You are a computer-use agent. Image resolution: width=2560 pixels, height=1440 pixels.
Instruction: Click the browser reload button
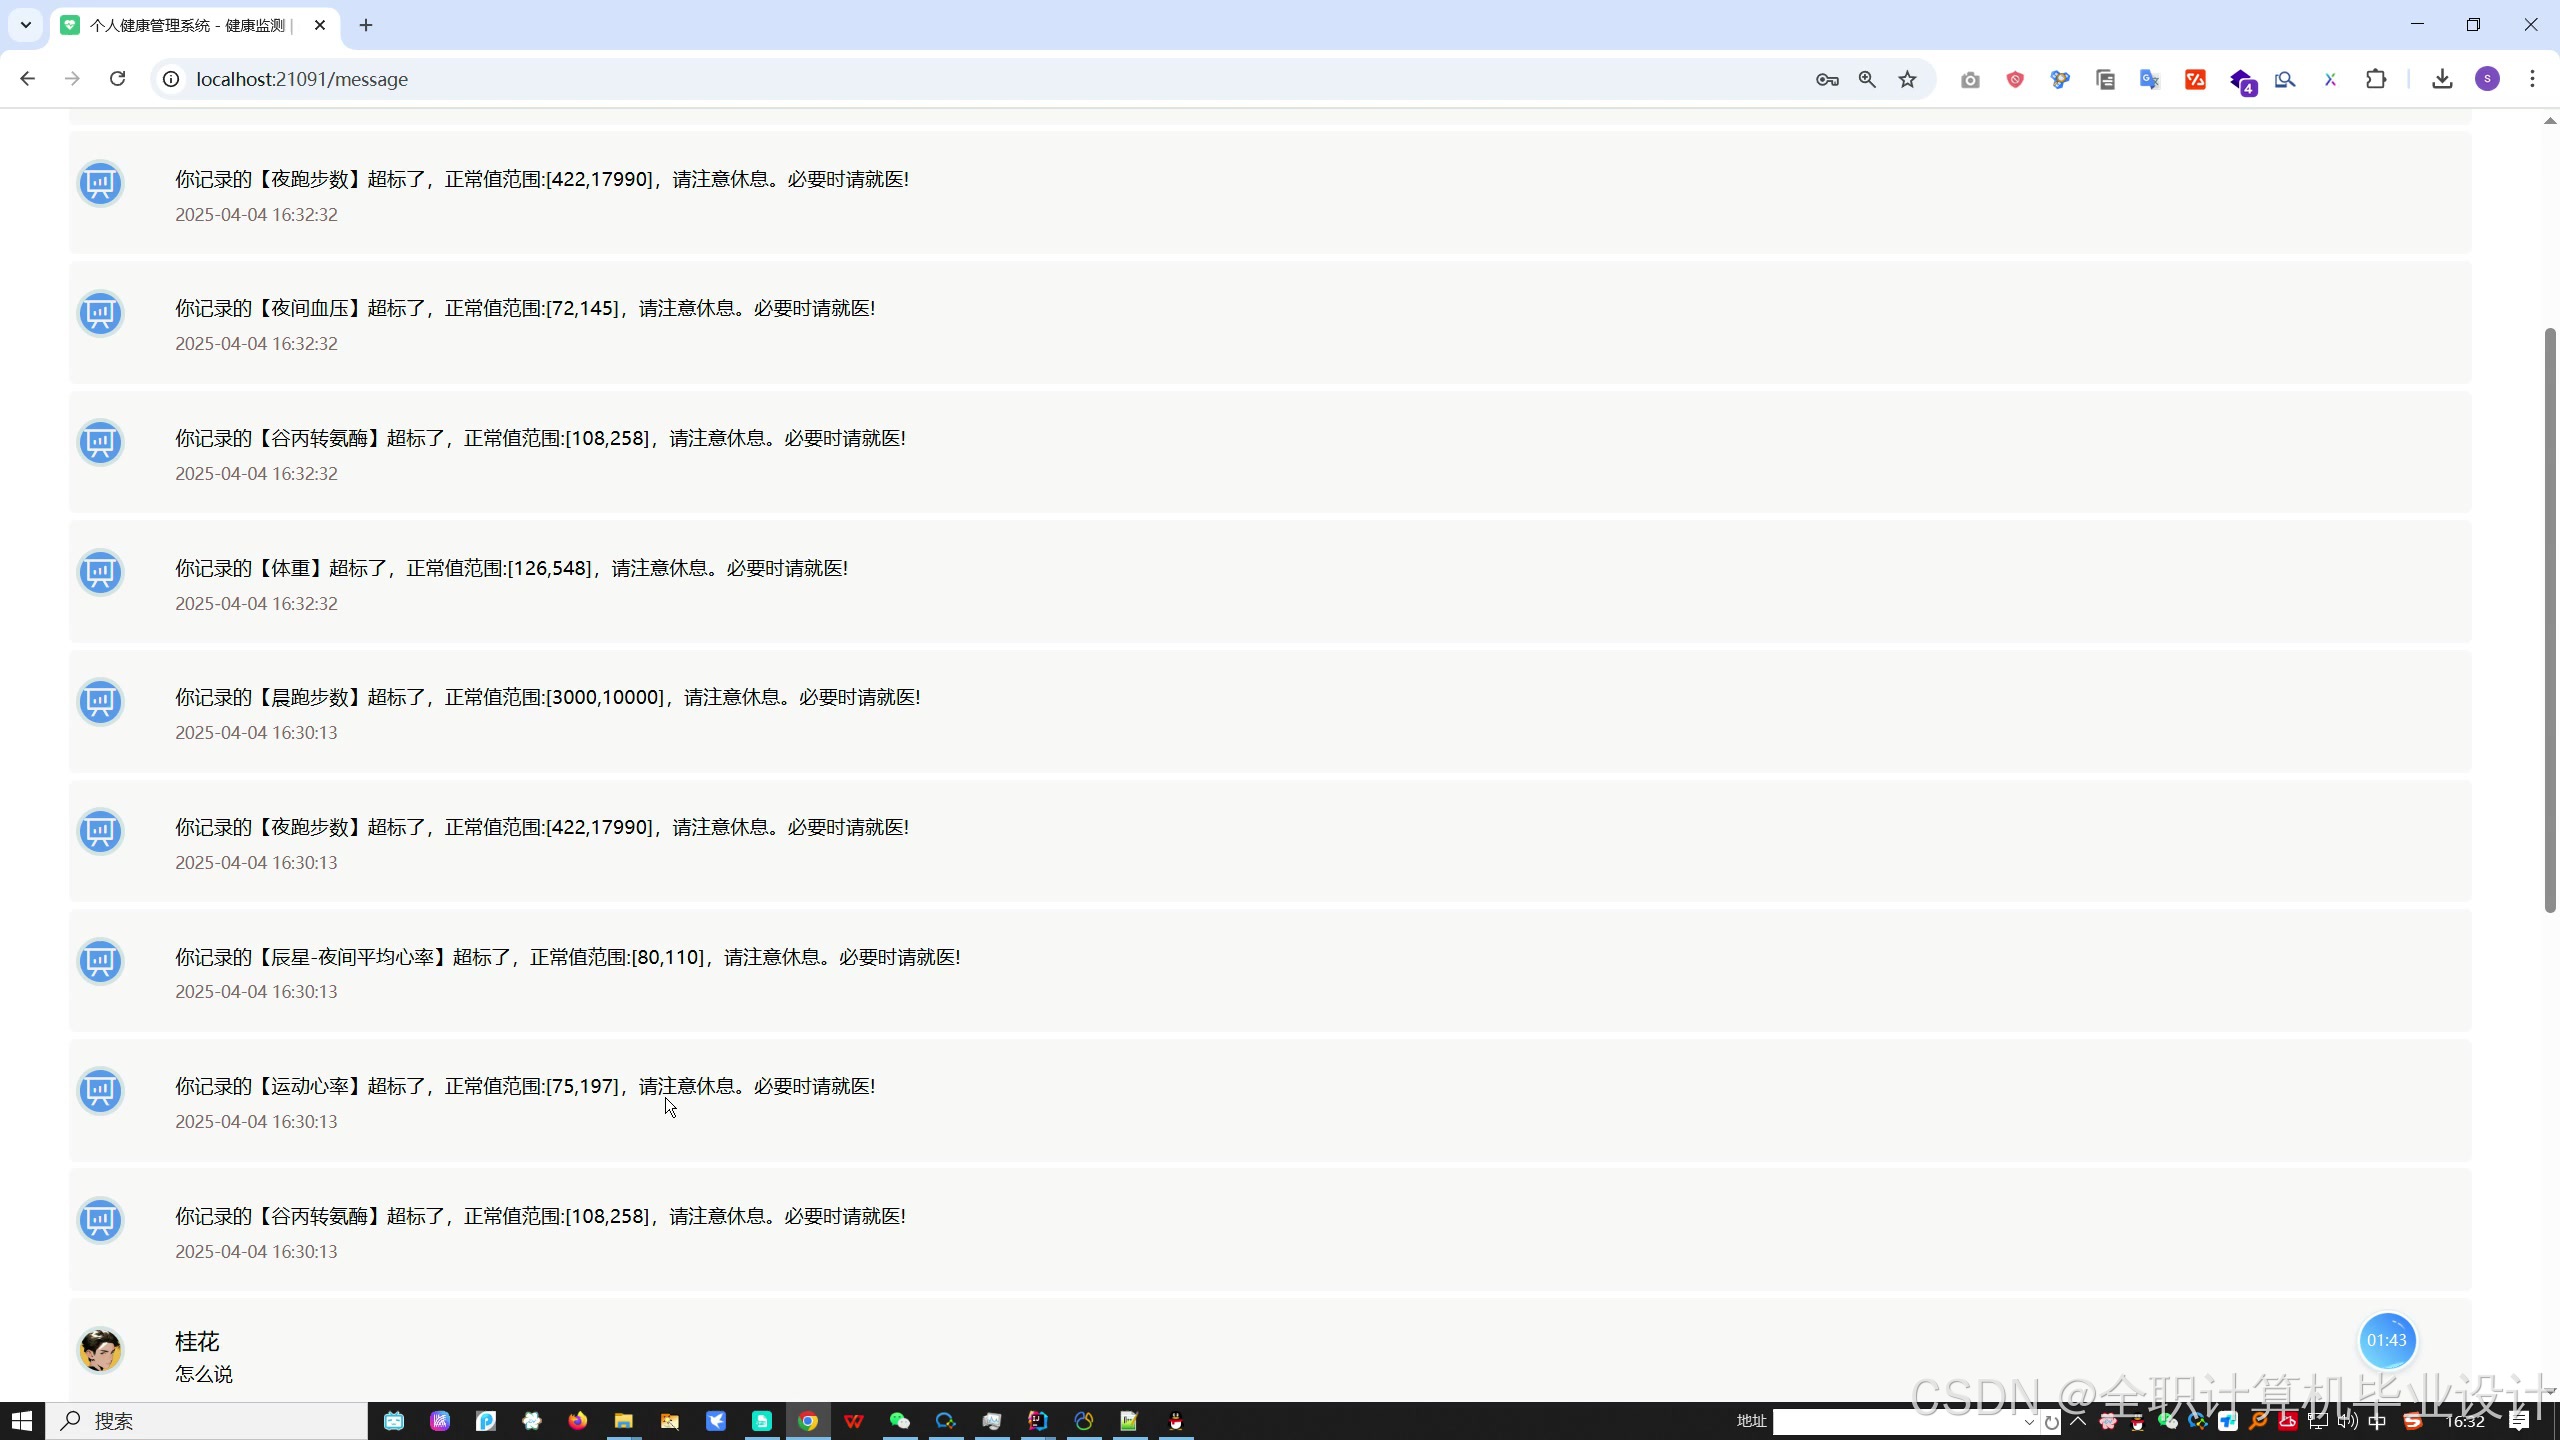click(117, 79)
